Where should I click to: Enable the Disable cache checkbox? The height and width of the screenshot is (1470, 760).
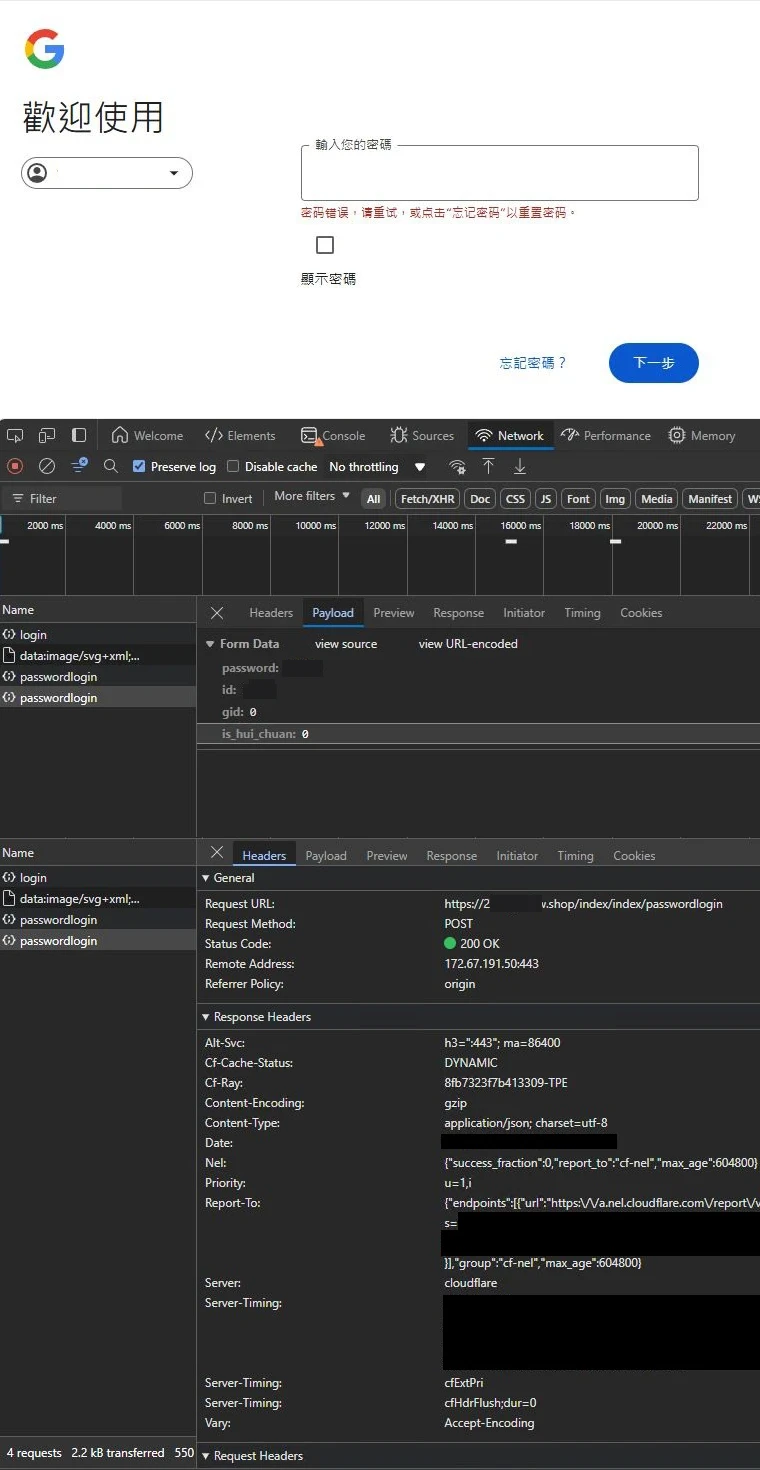click(233, 467)
